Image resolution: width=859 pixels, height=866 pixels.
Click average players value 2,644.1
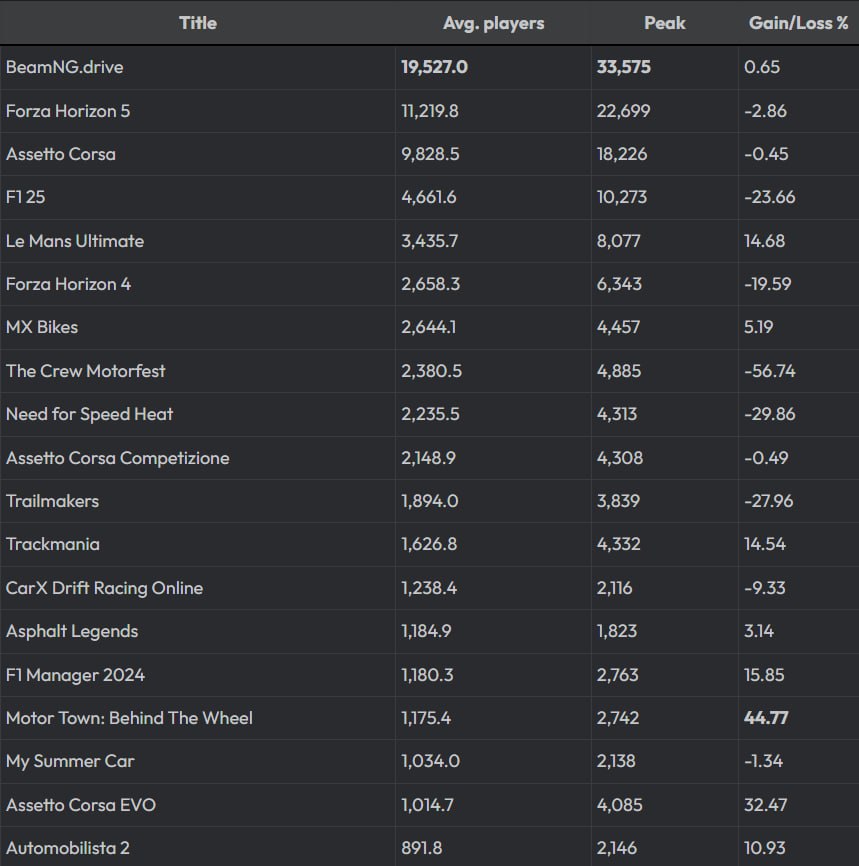[429, 327]
